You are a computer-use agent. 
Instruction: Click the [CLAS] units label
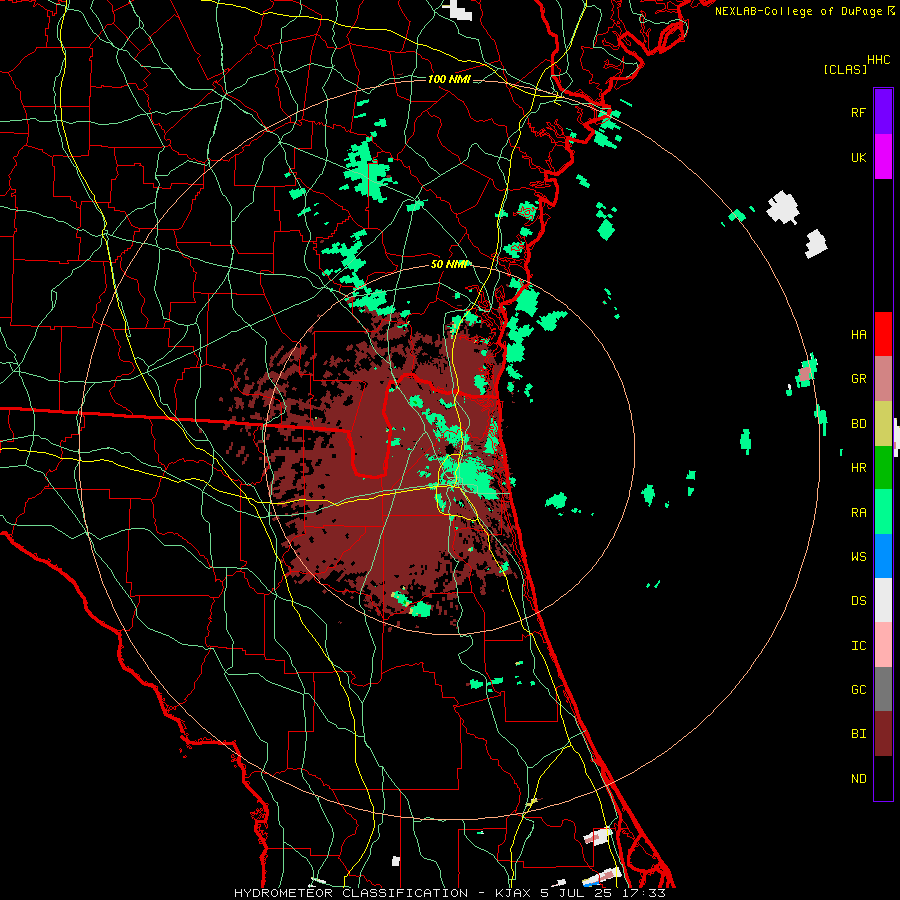[845, 69]
